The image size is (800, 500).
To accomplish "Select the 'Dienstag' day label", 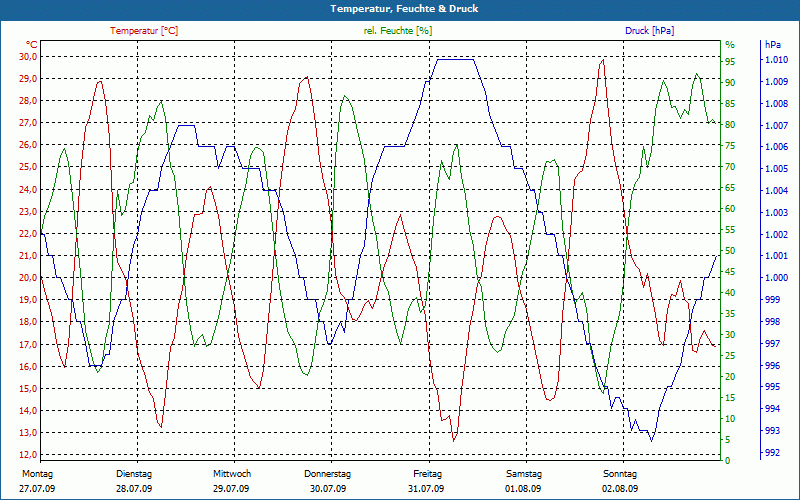I will [x=134, y=474].
